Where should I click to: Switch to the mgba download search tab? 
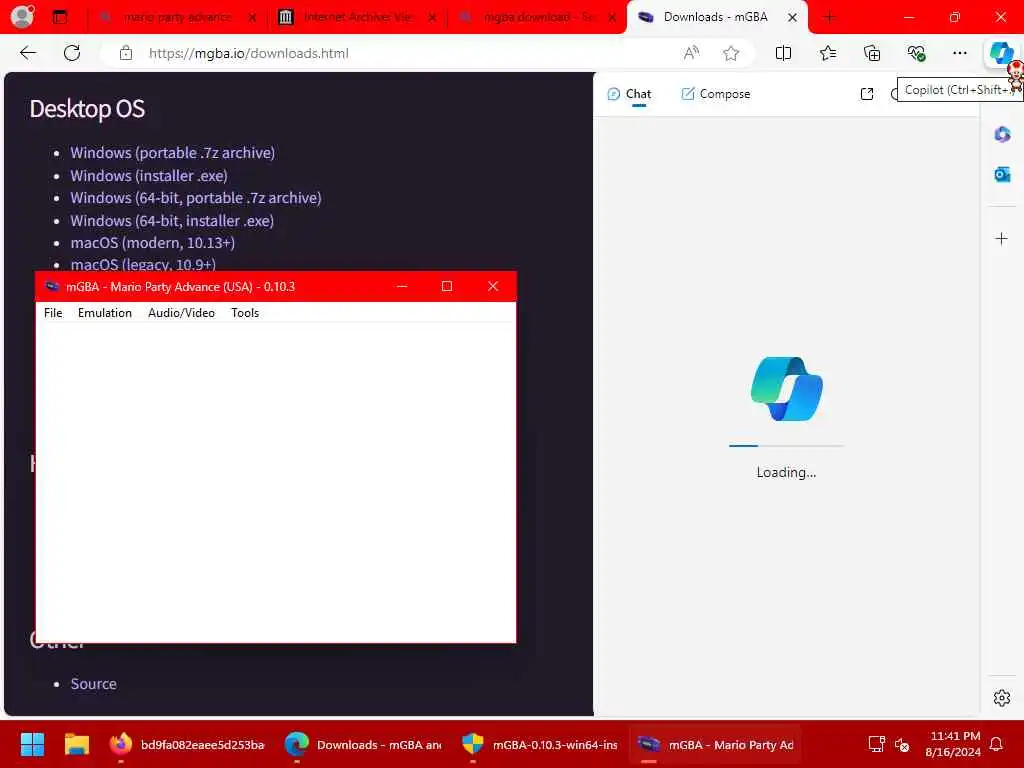coord(538,17)
